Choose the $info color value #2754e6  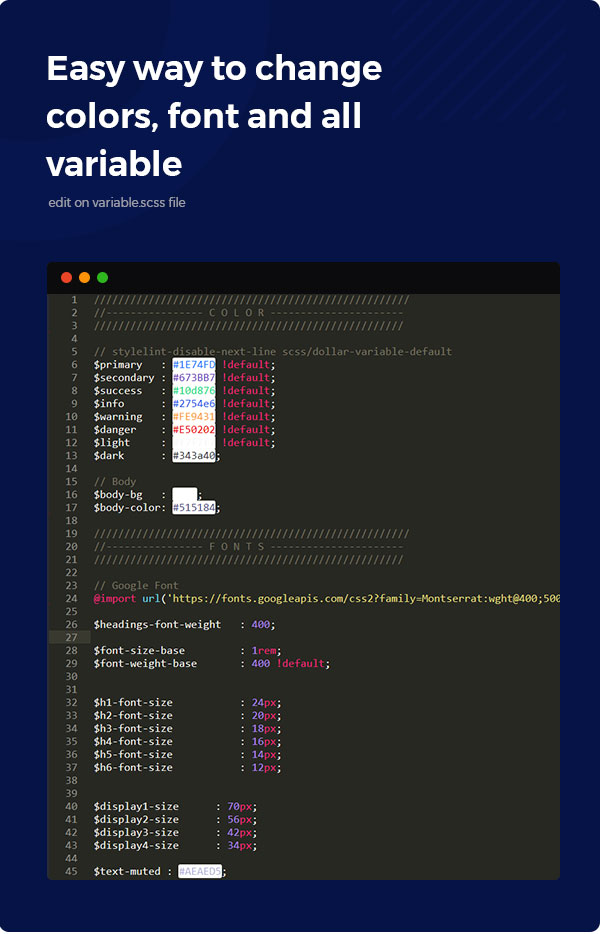193,404
